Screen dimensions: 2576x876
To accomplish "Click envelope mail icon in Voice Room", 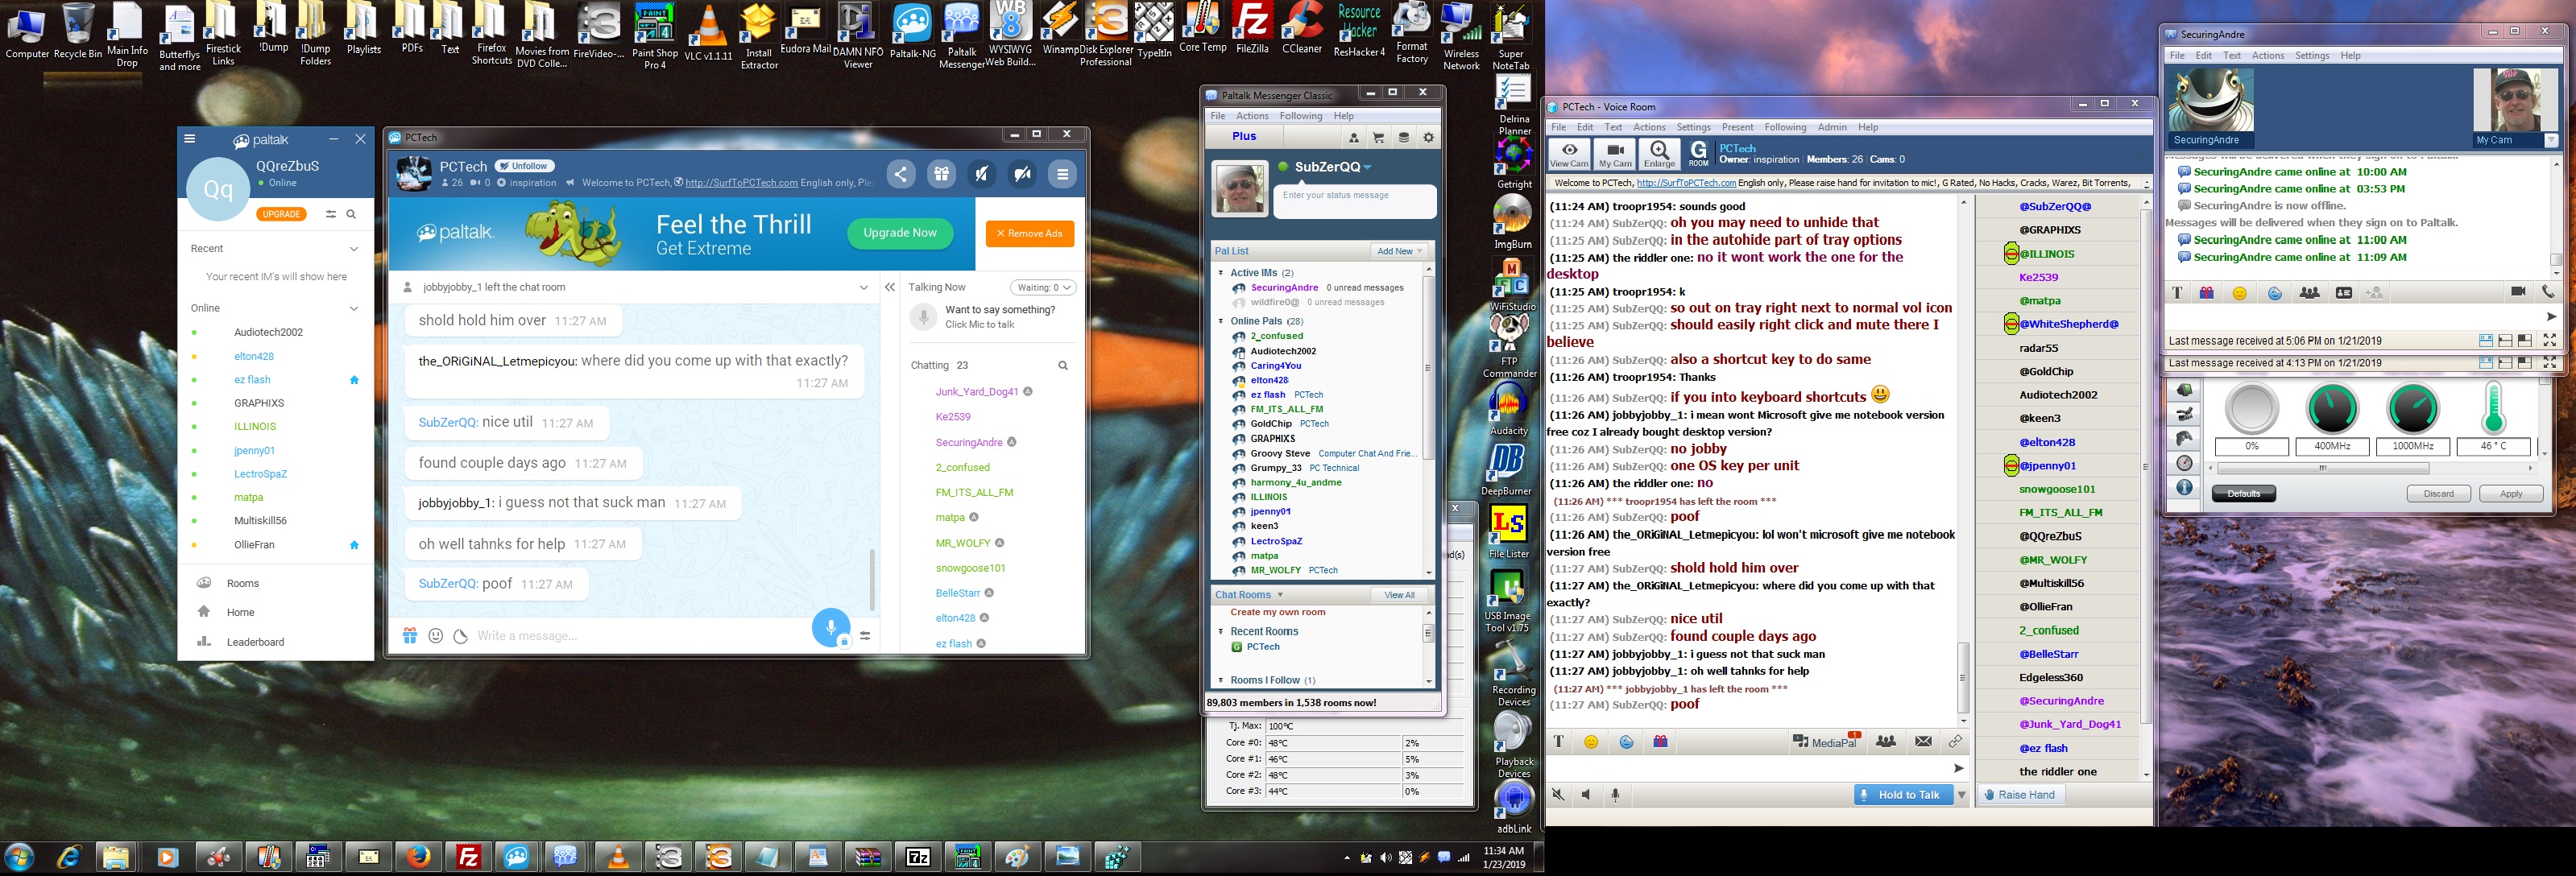I will [1923, 741].
